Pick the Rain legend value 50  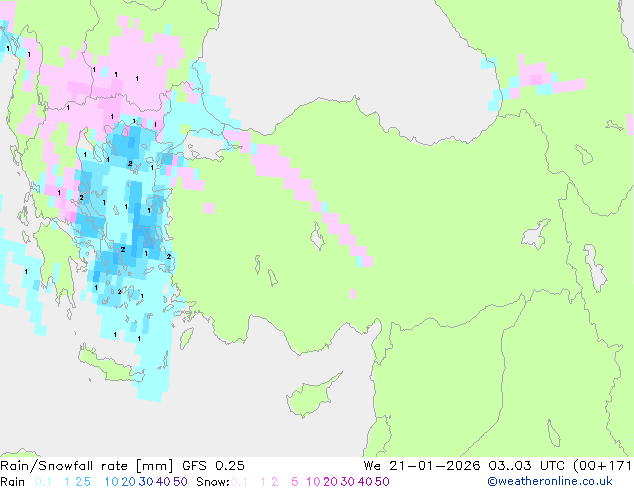point(180,482)
